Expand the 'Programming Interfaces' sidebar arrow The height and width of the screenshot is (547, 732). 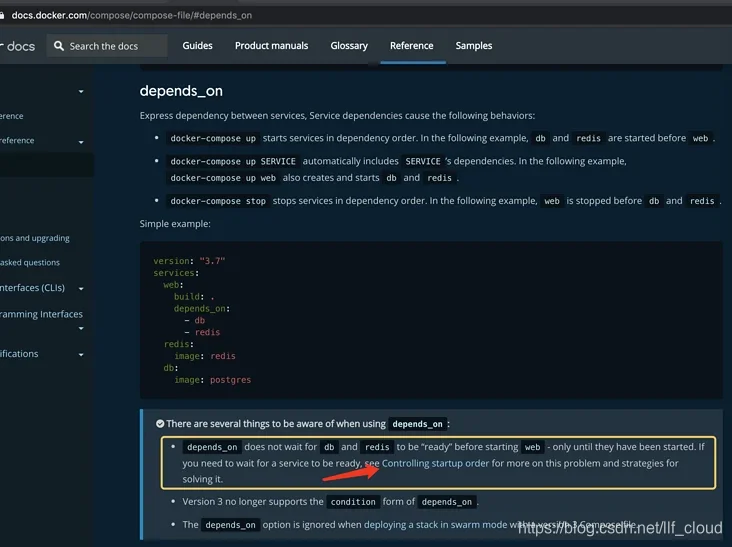click(x=81, y=329)
